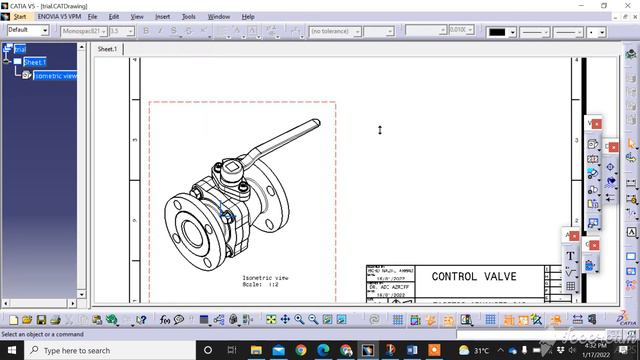The height and width of the screenshot is (360, 640).
Task: Open the ENOVIA V5 VPM menu
Action: pos(59,17)
